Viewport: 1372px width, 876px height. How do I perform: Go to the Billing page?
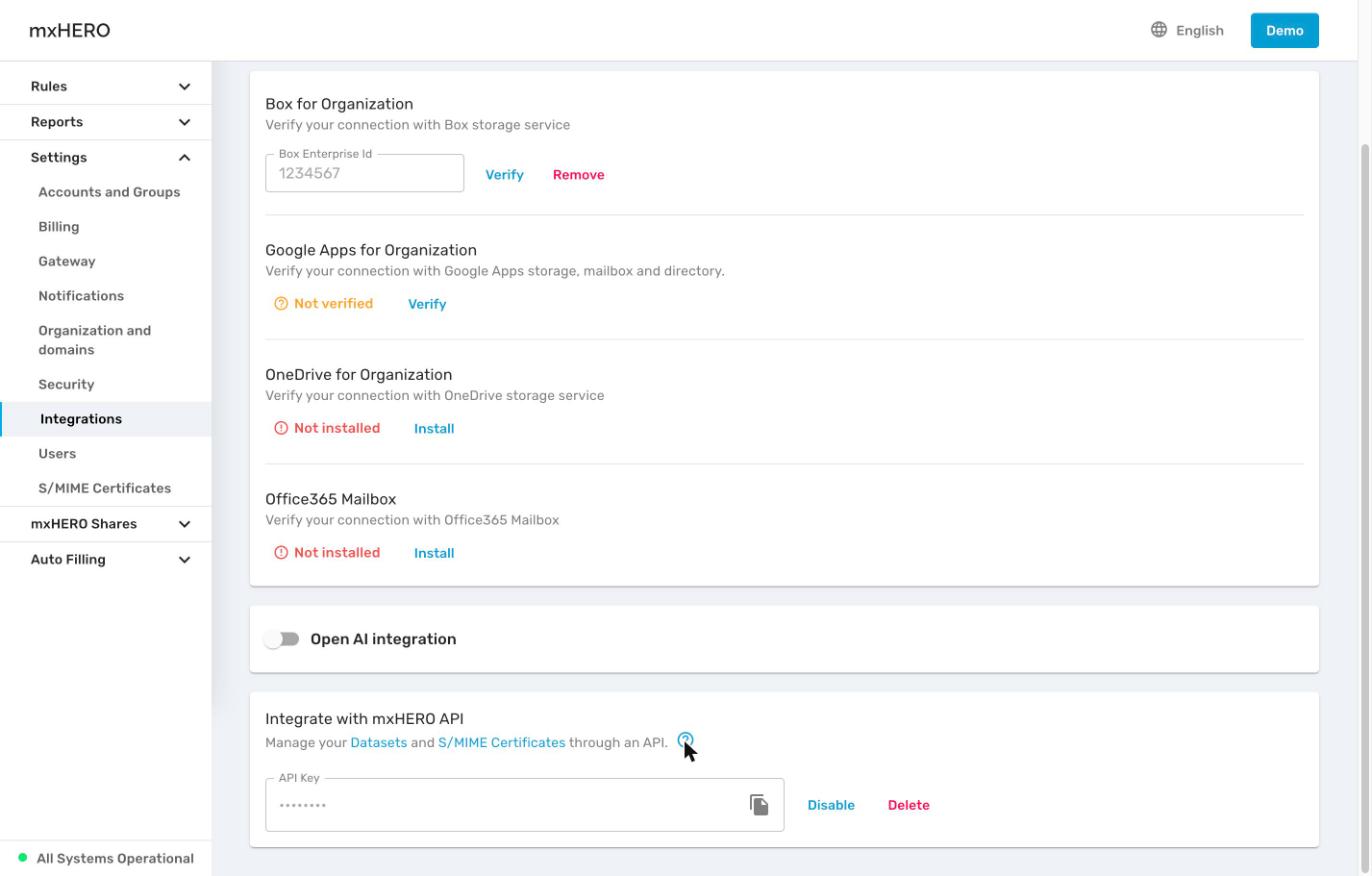coord(59,227)
